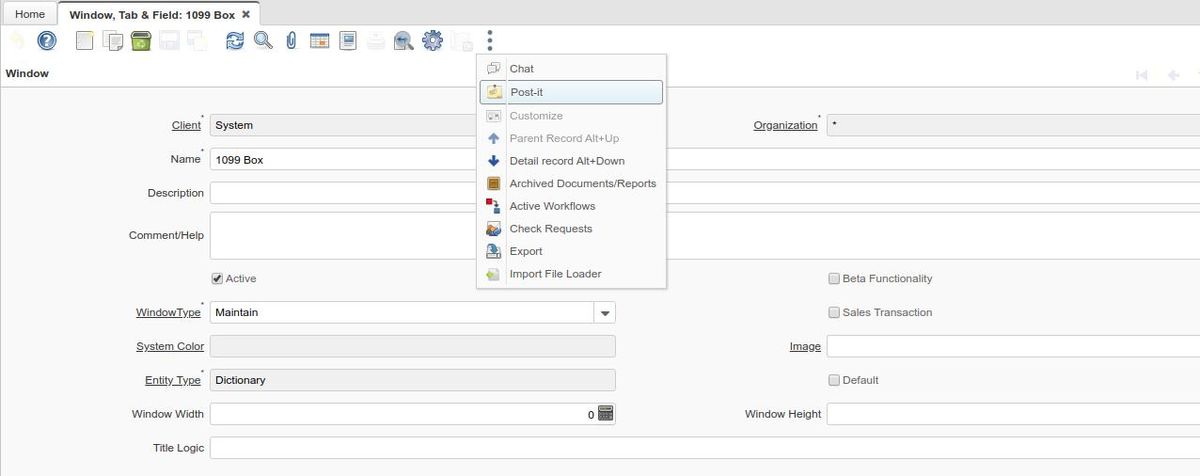Click the New Record toolbar icon
This screenshot has width=1200, height=476.
(x=85, y=41)
